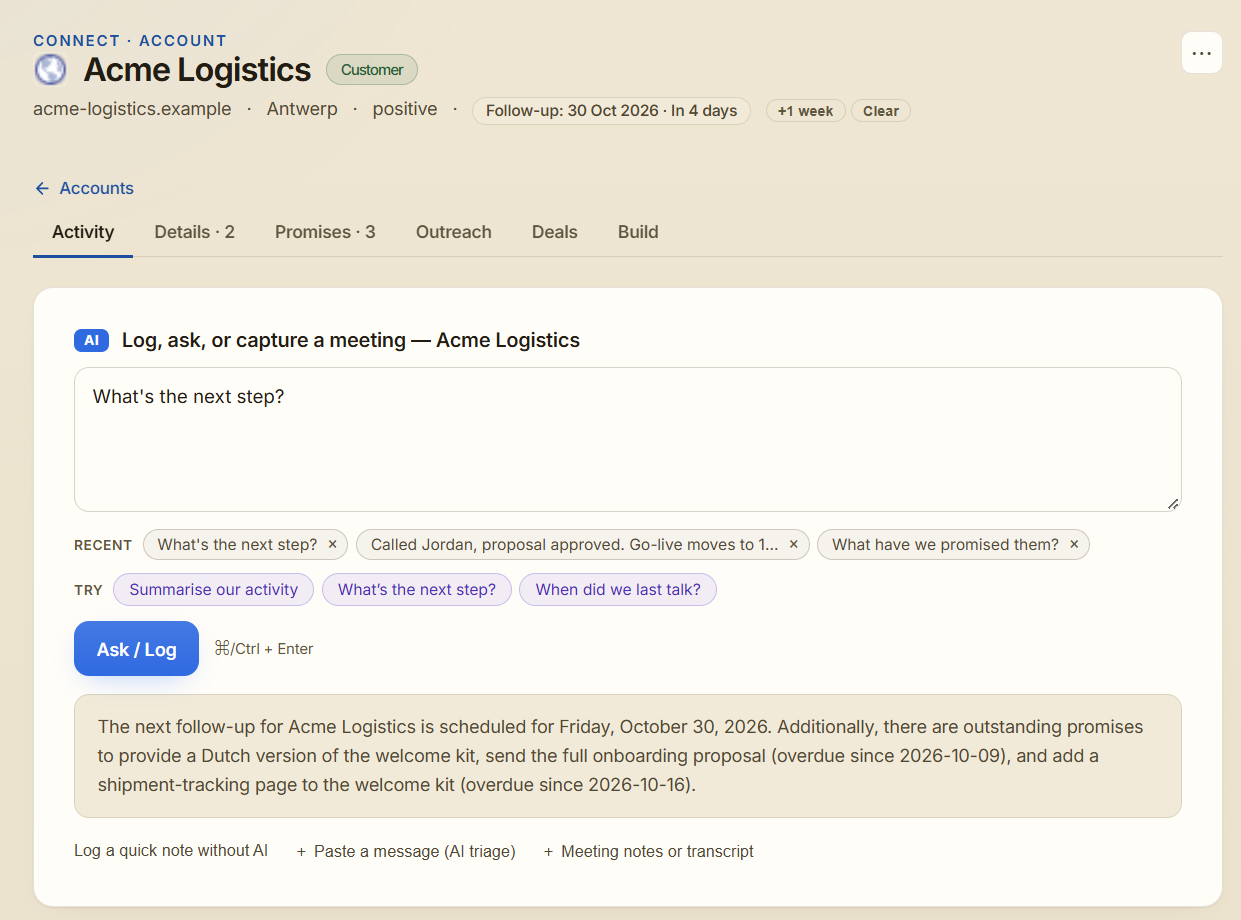1241x920 pixels.
Task: Select the Outreach tab
Action: coord(454,232)
